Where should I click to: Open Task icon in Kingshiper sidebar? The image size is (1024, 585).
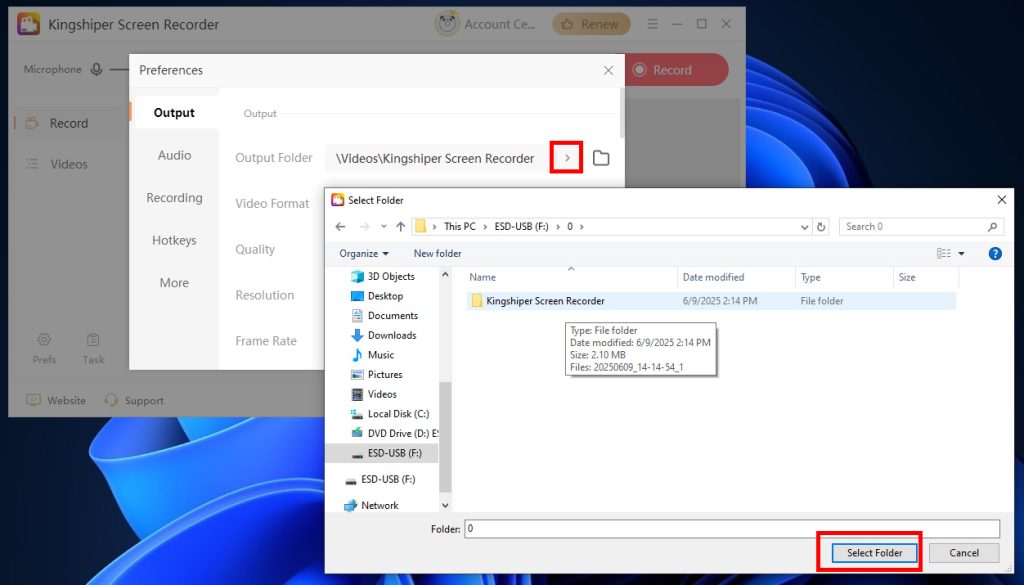coord(93,340)
